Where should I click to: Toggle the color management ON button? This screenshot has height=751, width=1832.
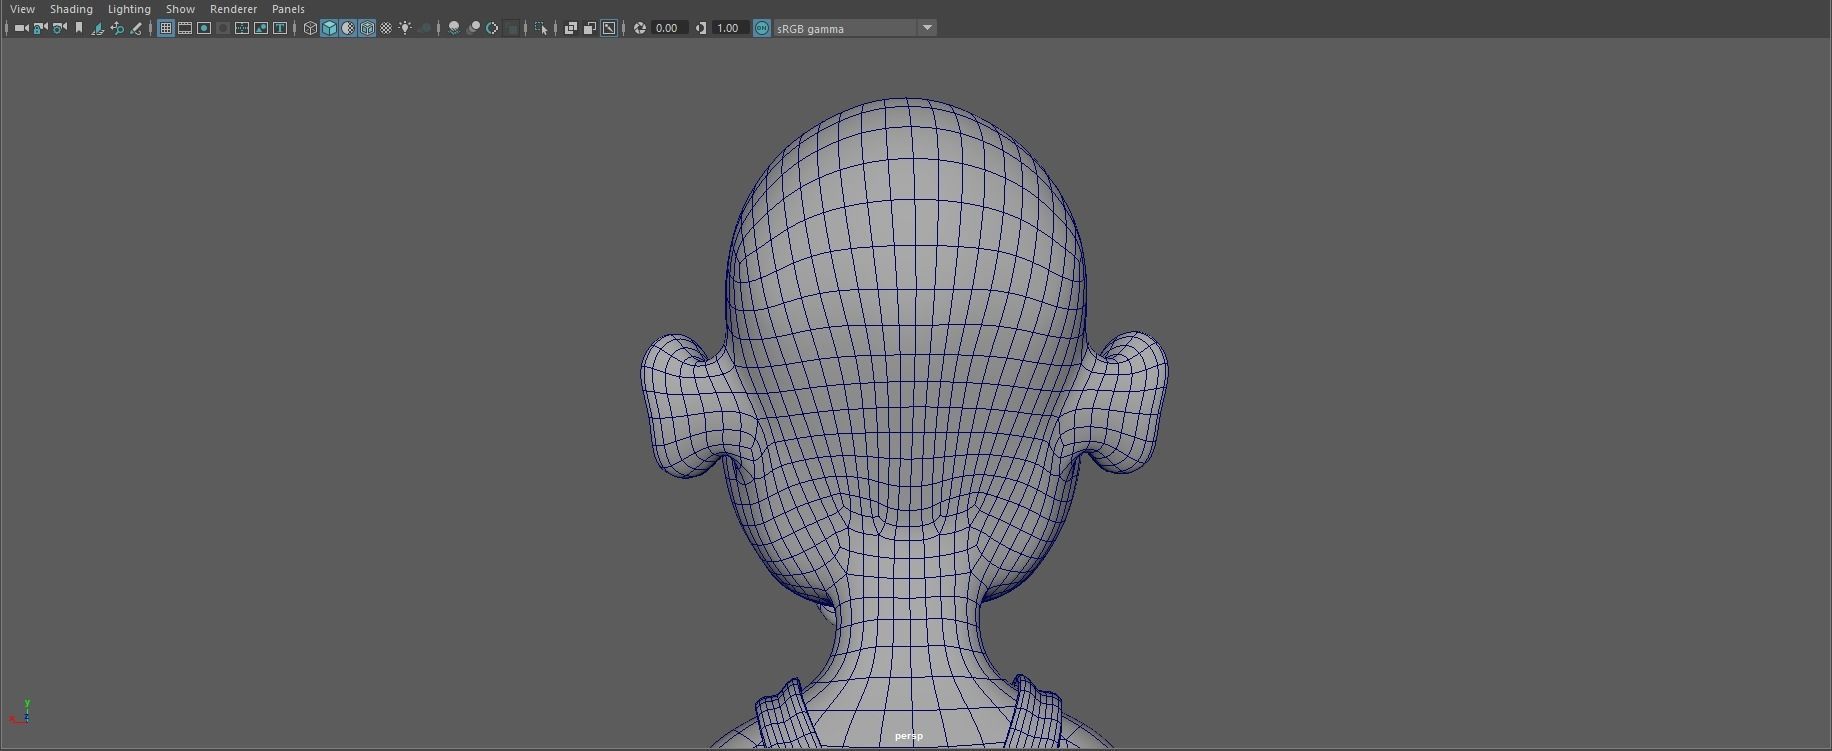pos(762,28)
